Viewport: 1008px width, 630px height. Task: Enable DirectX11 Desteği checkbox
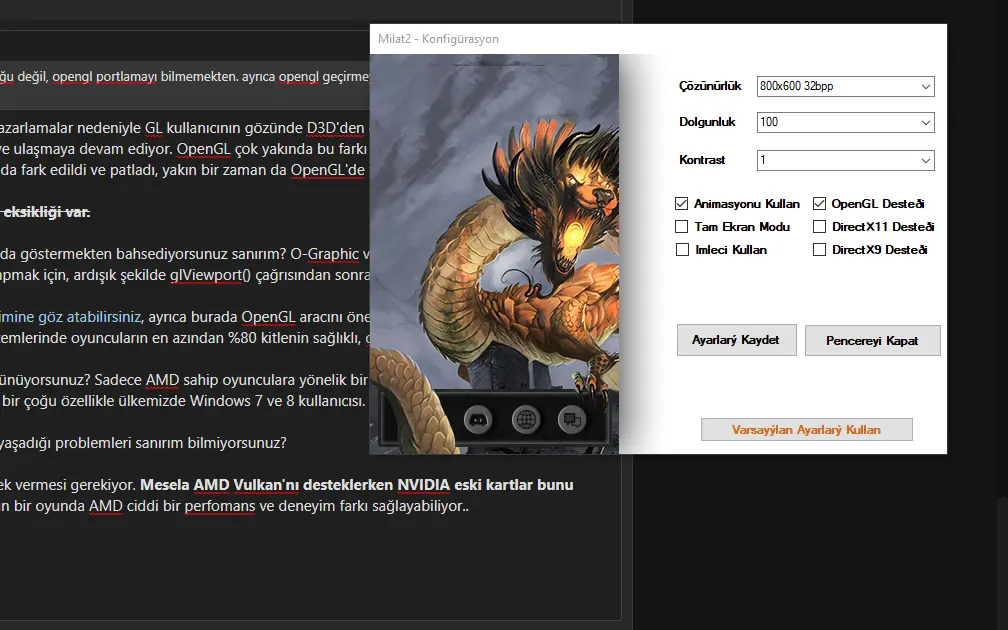820,227
